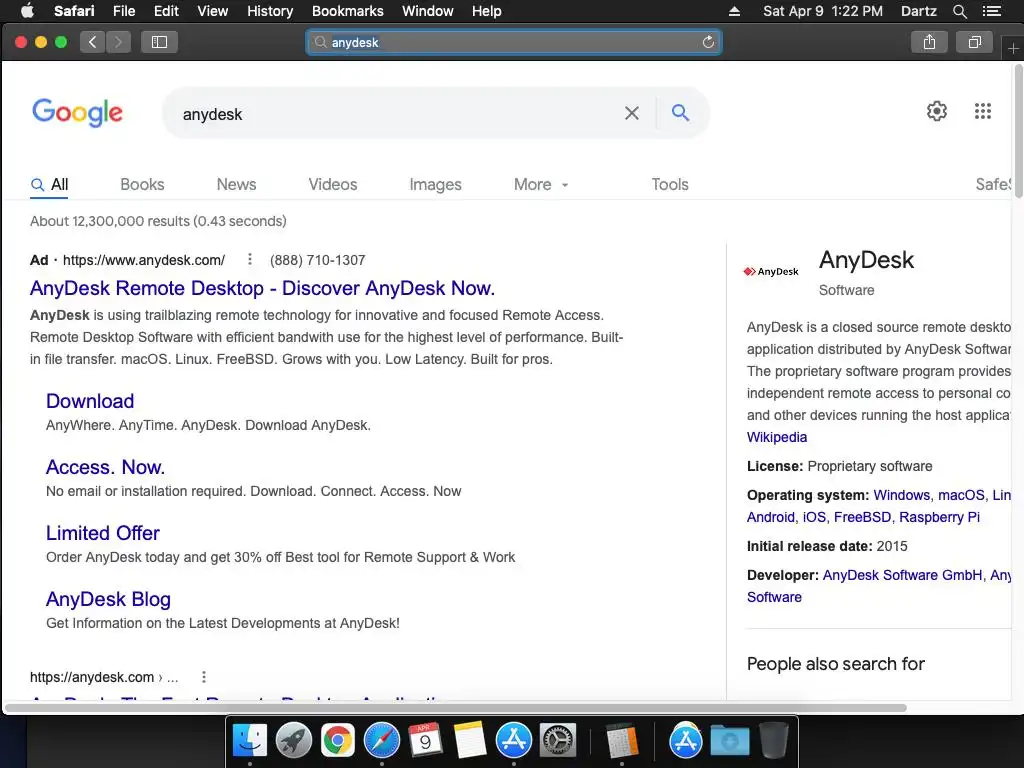Open the three-dot menu beside the ad URL
Image resolution: width=1024 pixels, height=768 pixels.
tap(249, 259)
